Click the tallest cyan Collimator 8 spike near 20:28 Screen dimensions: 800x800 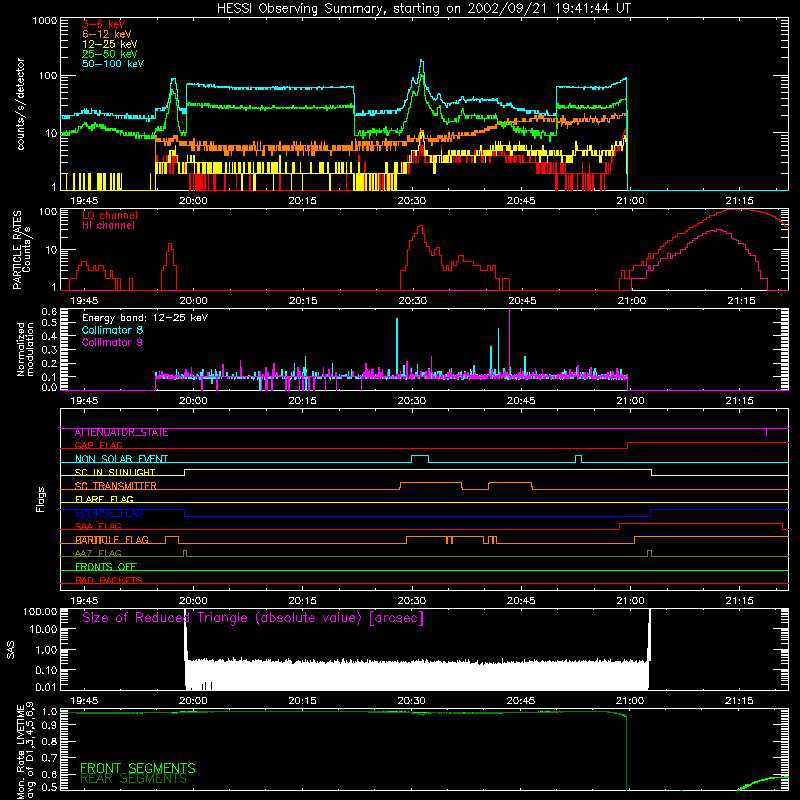point(397,347)
